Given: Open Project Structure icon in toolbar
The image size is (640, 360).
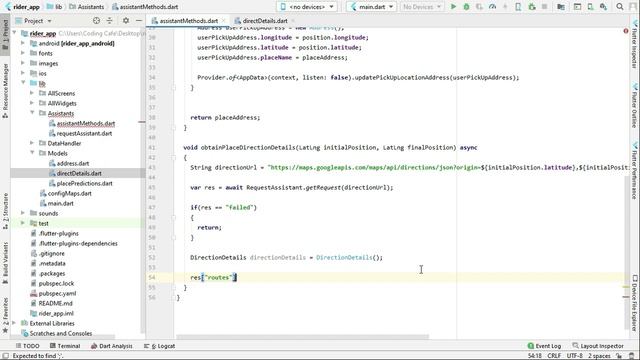Looking at the screenshot, I should (x=561, y=7).
